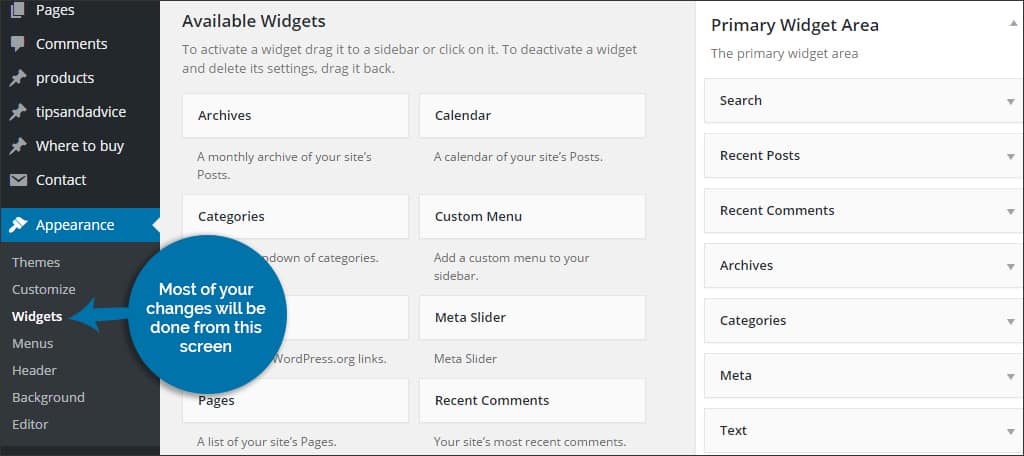Select the Custom Menu available widget
Image resolution: width=1024 pixels, height=456 pixels.
(x=532, y=217)
